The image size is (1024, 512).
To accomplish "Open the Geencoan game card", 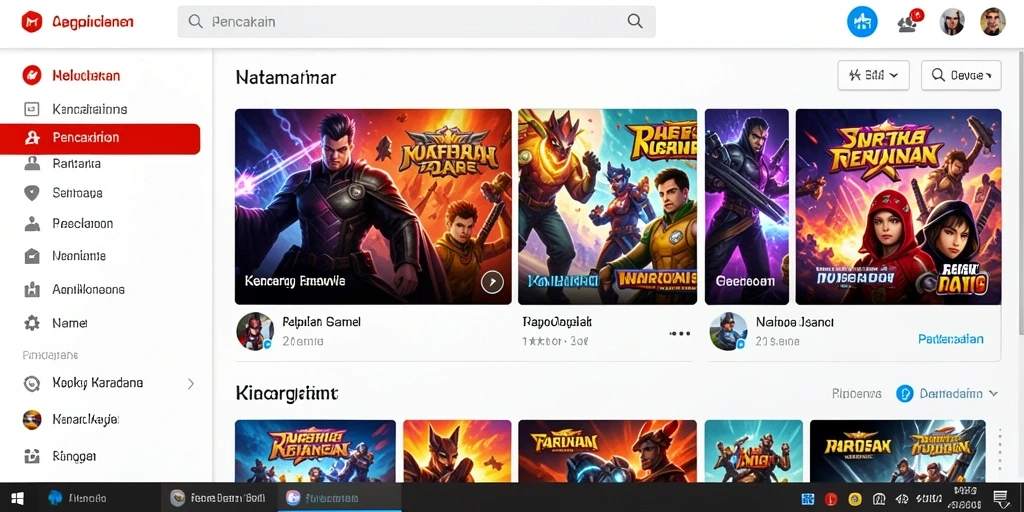I will (746, 206).
